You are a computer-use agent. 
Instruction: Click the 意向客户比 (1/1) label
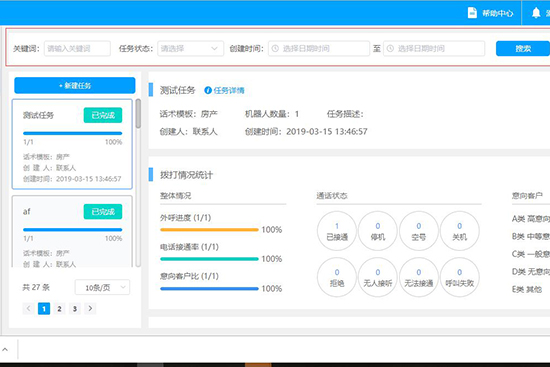189,276
